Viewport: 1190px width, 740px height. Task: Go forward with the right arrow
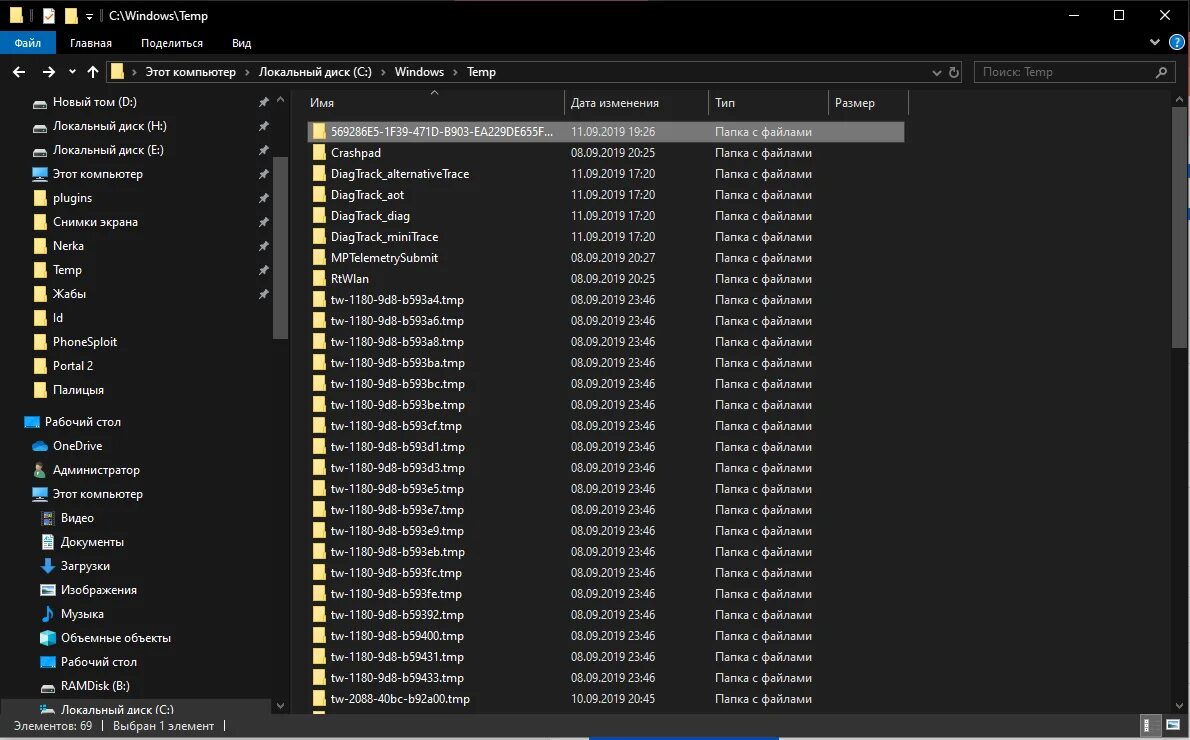click(48, 72)
